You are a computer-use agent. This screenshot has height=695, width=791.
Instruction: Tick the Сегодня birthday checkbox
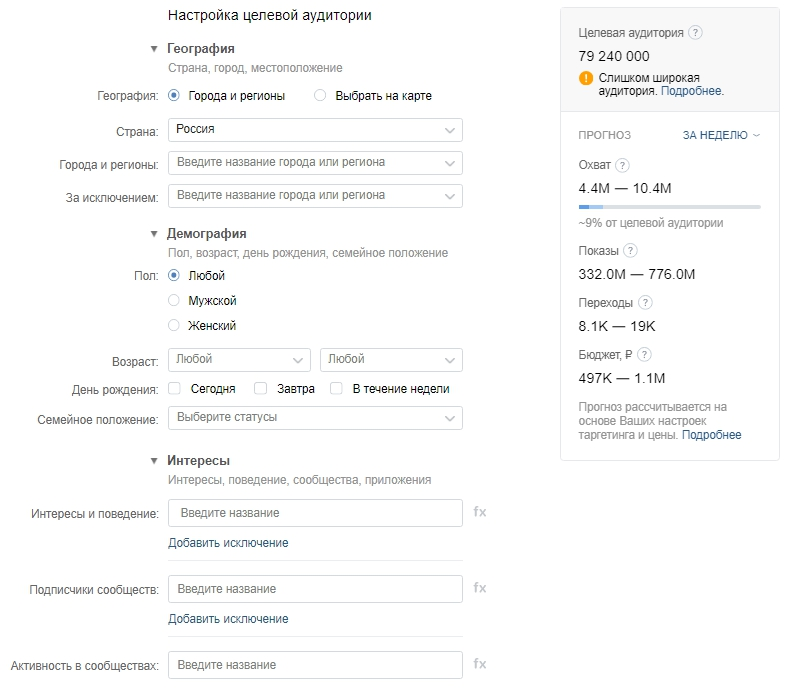[x=175, y=389]
